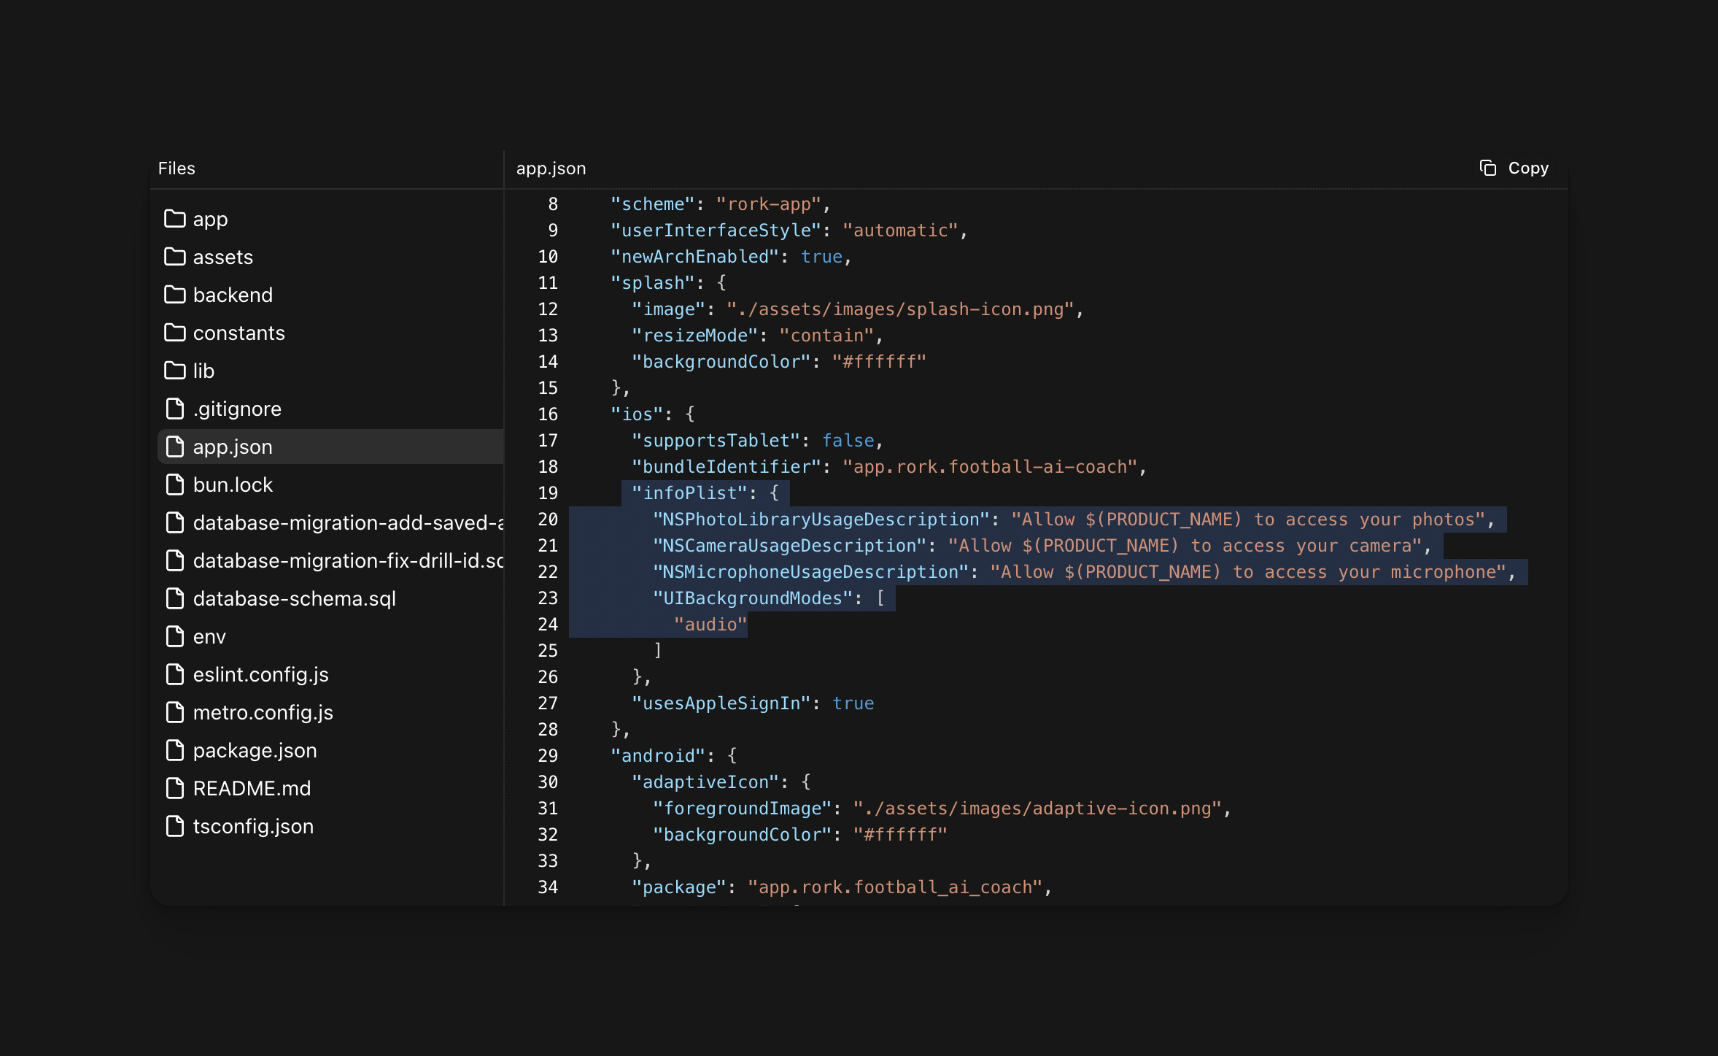This screenshot has width=1718, height=1056.
Task: Click "newArchEnabled" key text
Action: click(x=694, y=256)
